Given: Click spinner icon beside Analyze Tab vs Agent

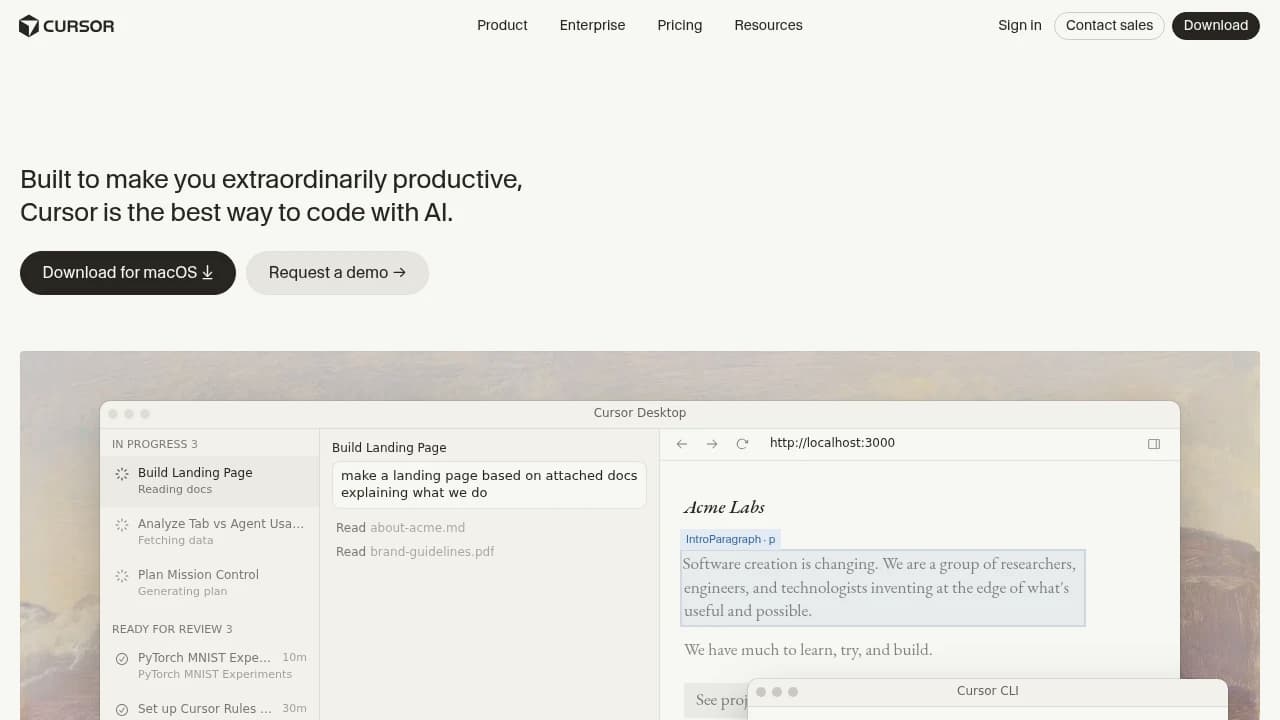Looking at the screenshot, I should [x=122, y=525].
